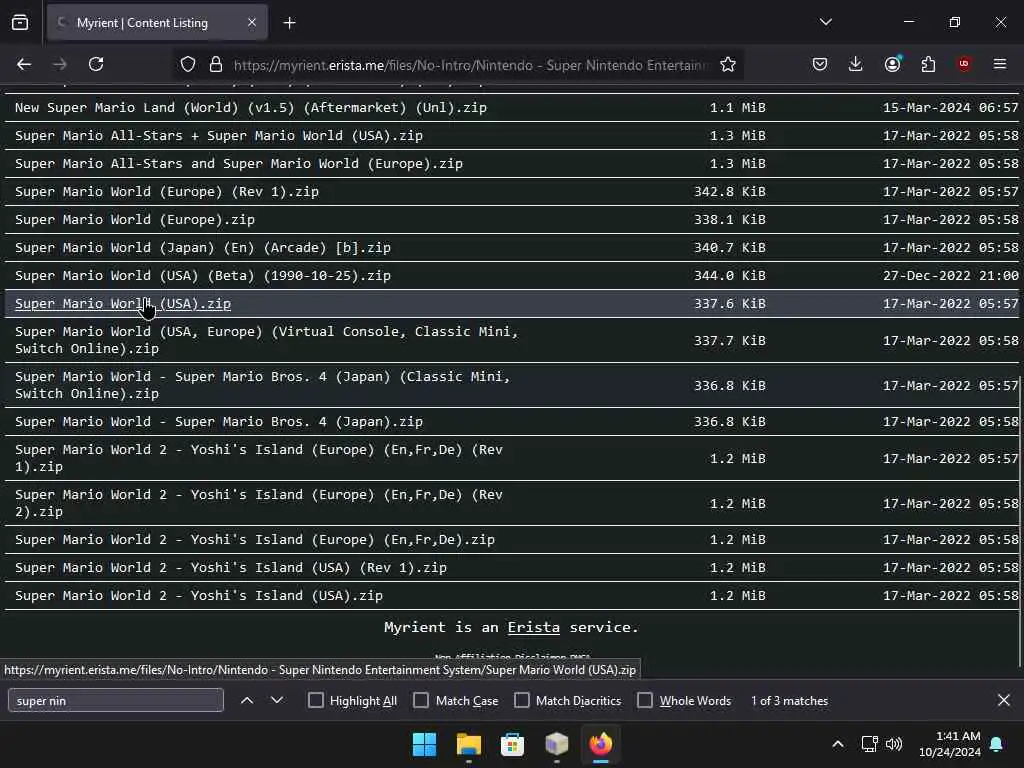Download Super Mario World (Europe).zip

tap(135, 220)
